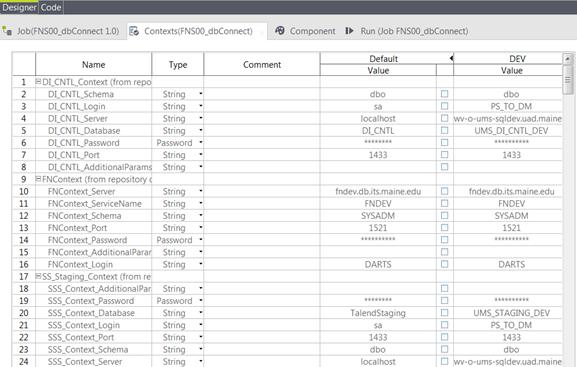
Task: Click the scrollbar up arrow
Action: coord(567,59)
